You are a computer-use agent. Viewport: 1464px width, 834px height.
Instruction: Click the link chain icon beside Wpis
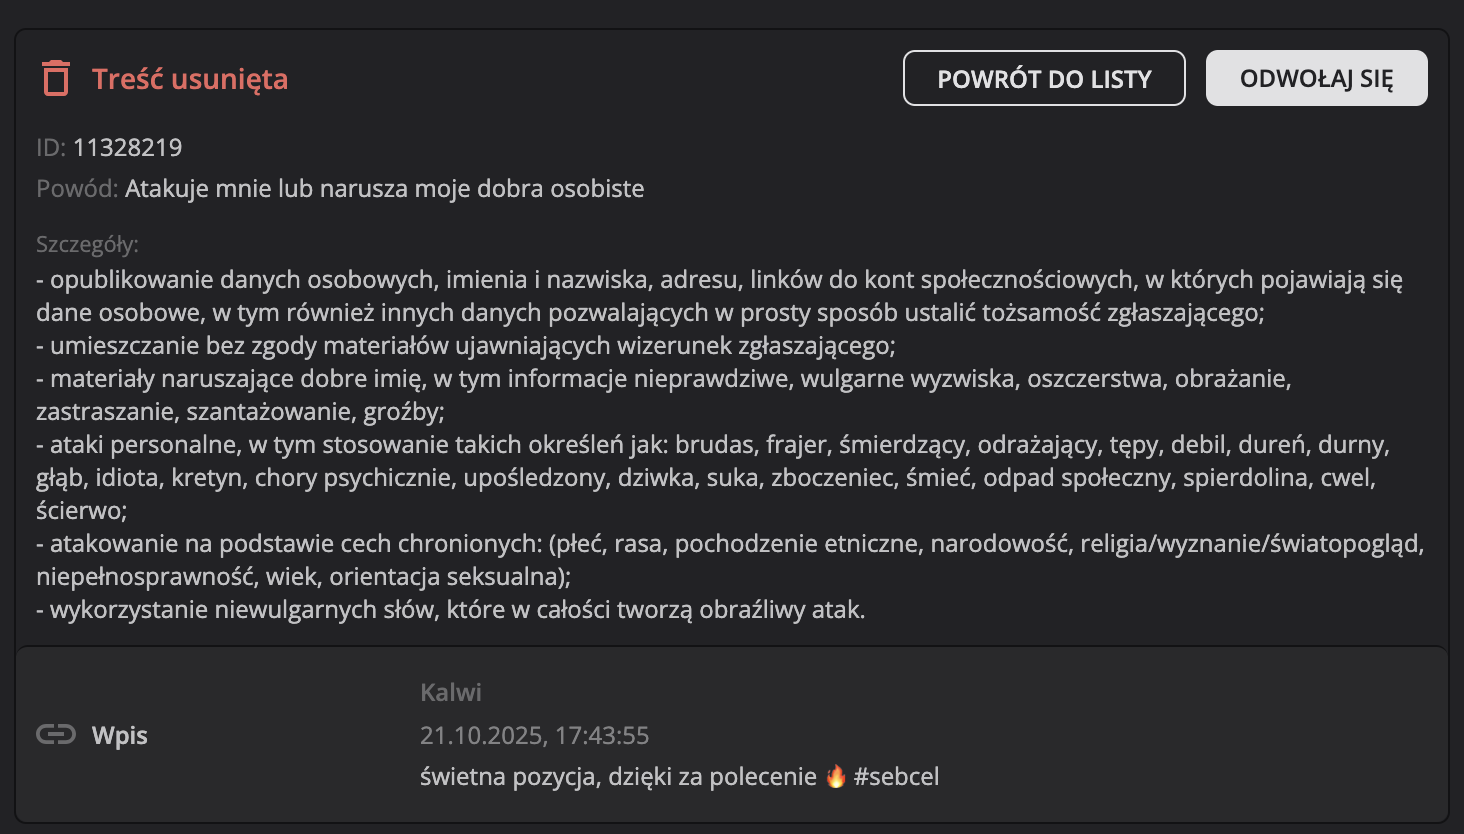56,735
